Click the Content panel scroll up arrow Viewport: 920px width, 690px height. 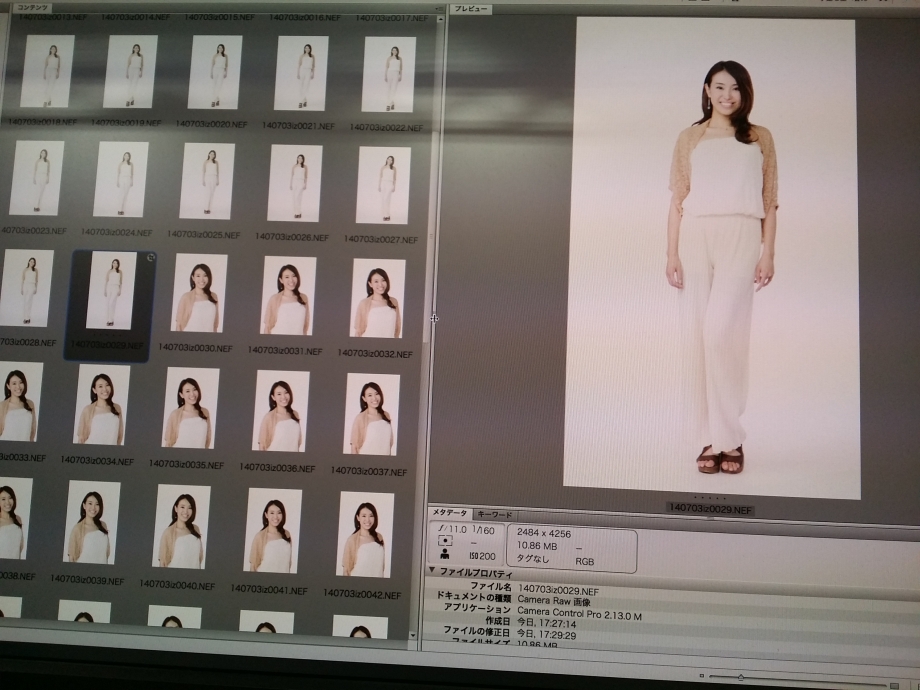441,19
